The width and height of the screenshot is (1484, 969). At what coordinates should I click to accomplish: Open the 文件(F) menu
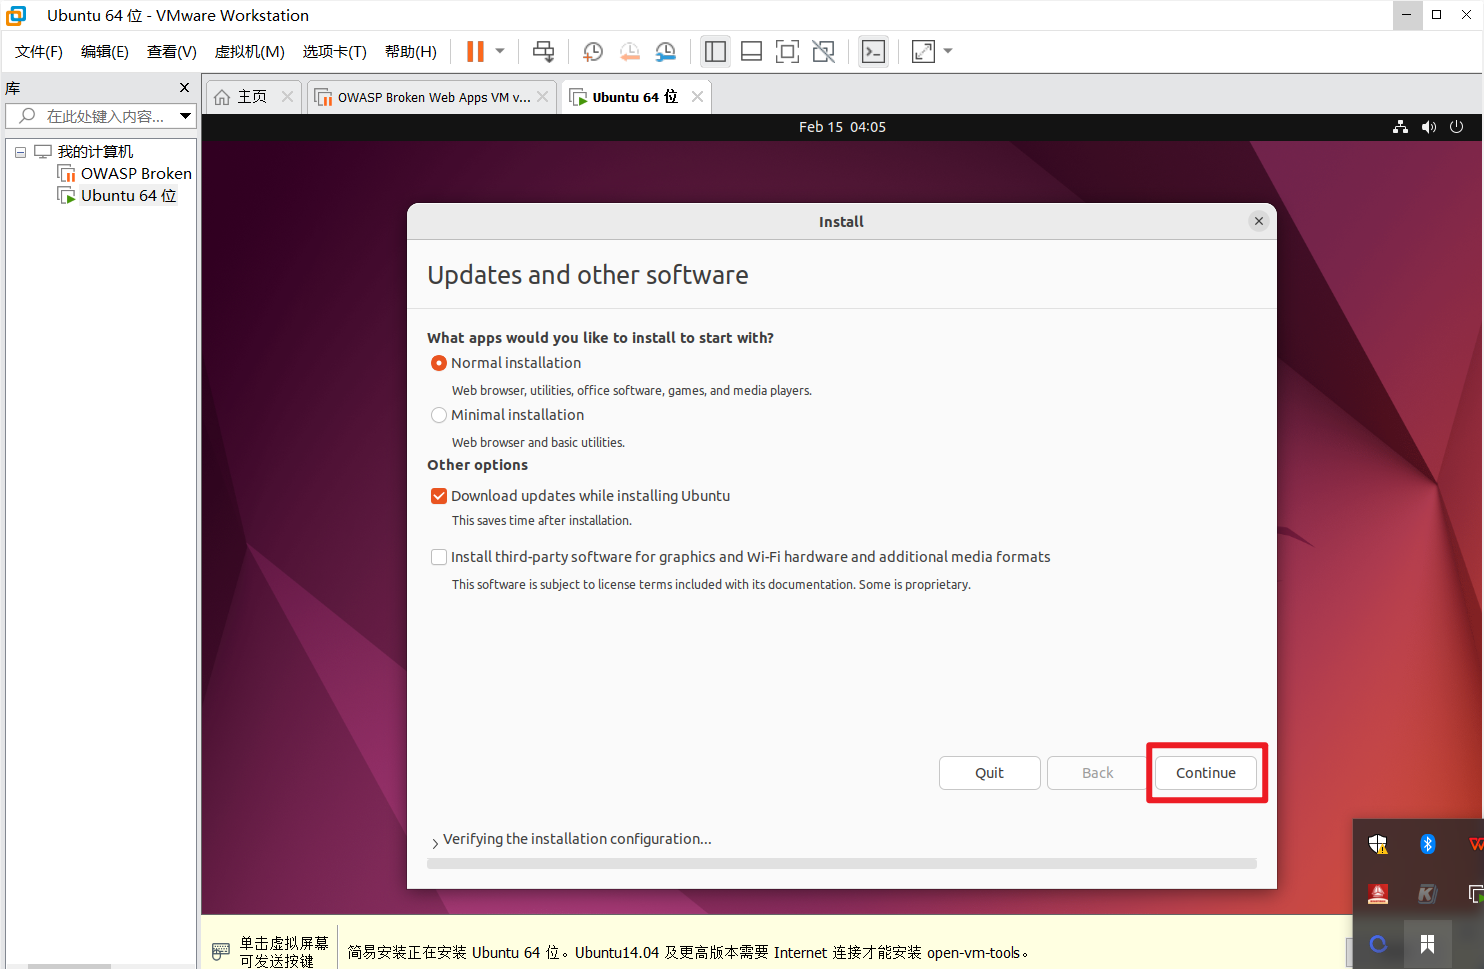(x=39, y=51)
